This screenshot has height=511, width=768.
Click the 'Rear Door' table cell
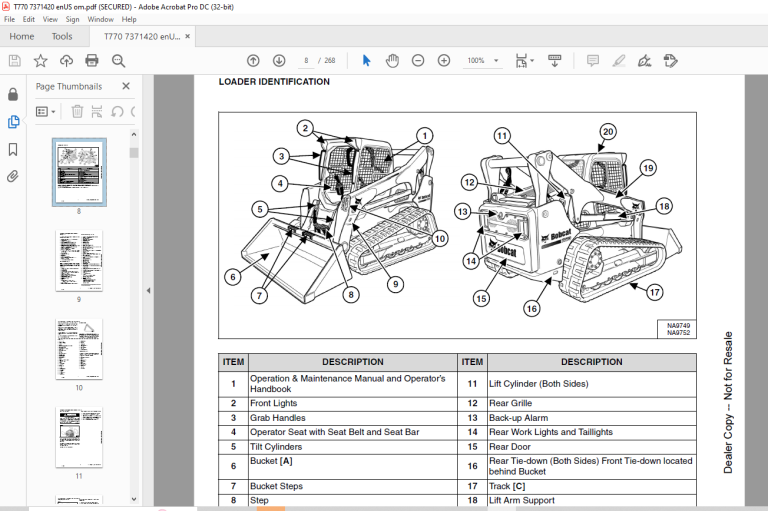(x=592, y=447)
